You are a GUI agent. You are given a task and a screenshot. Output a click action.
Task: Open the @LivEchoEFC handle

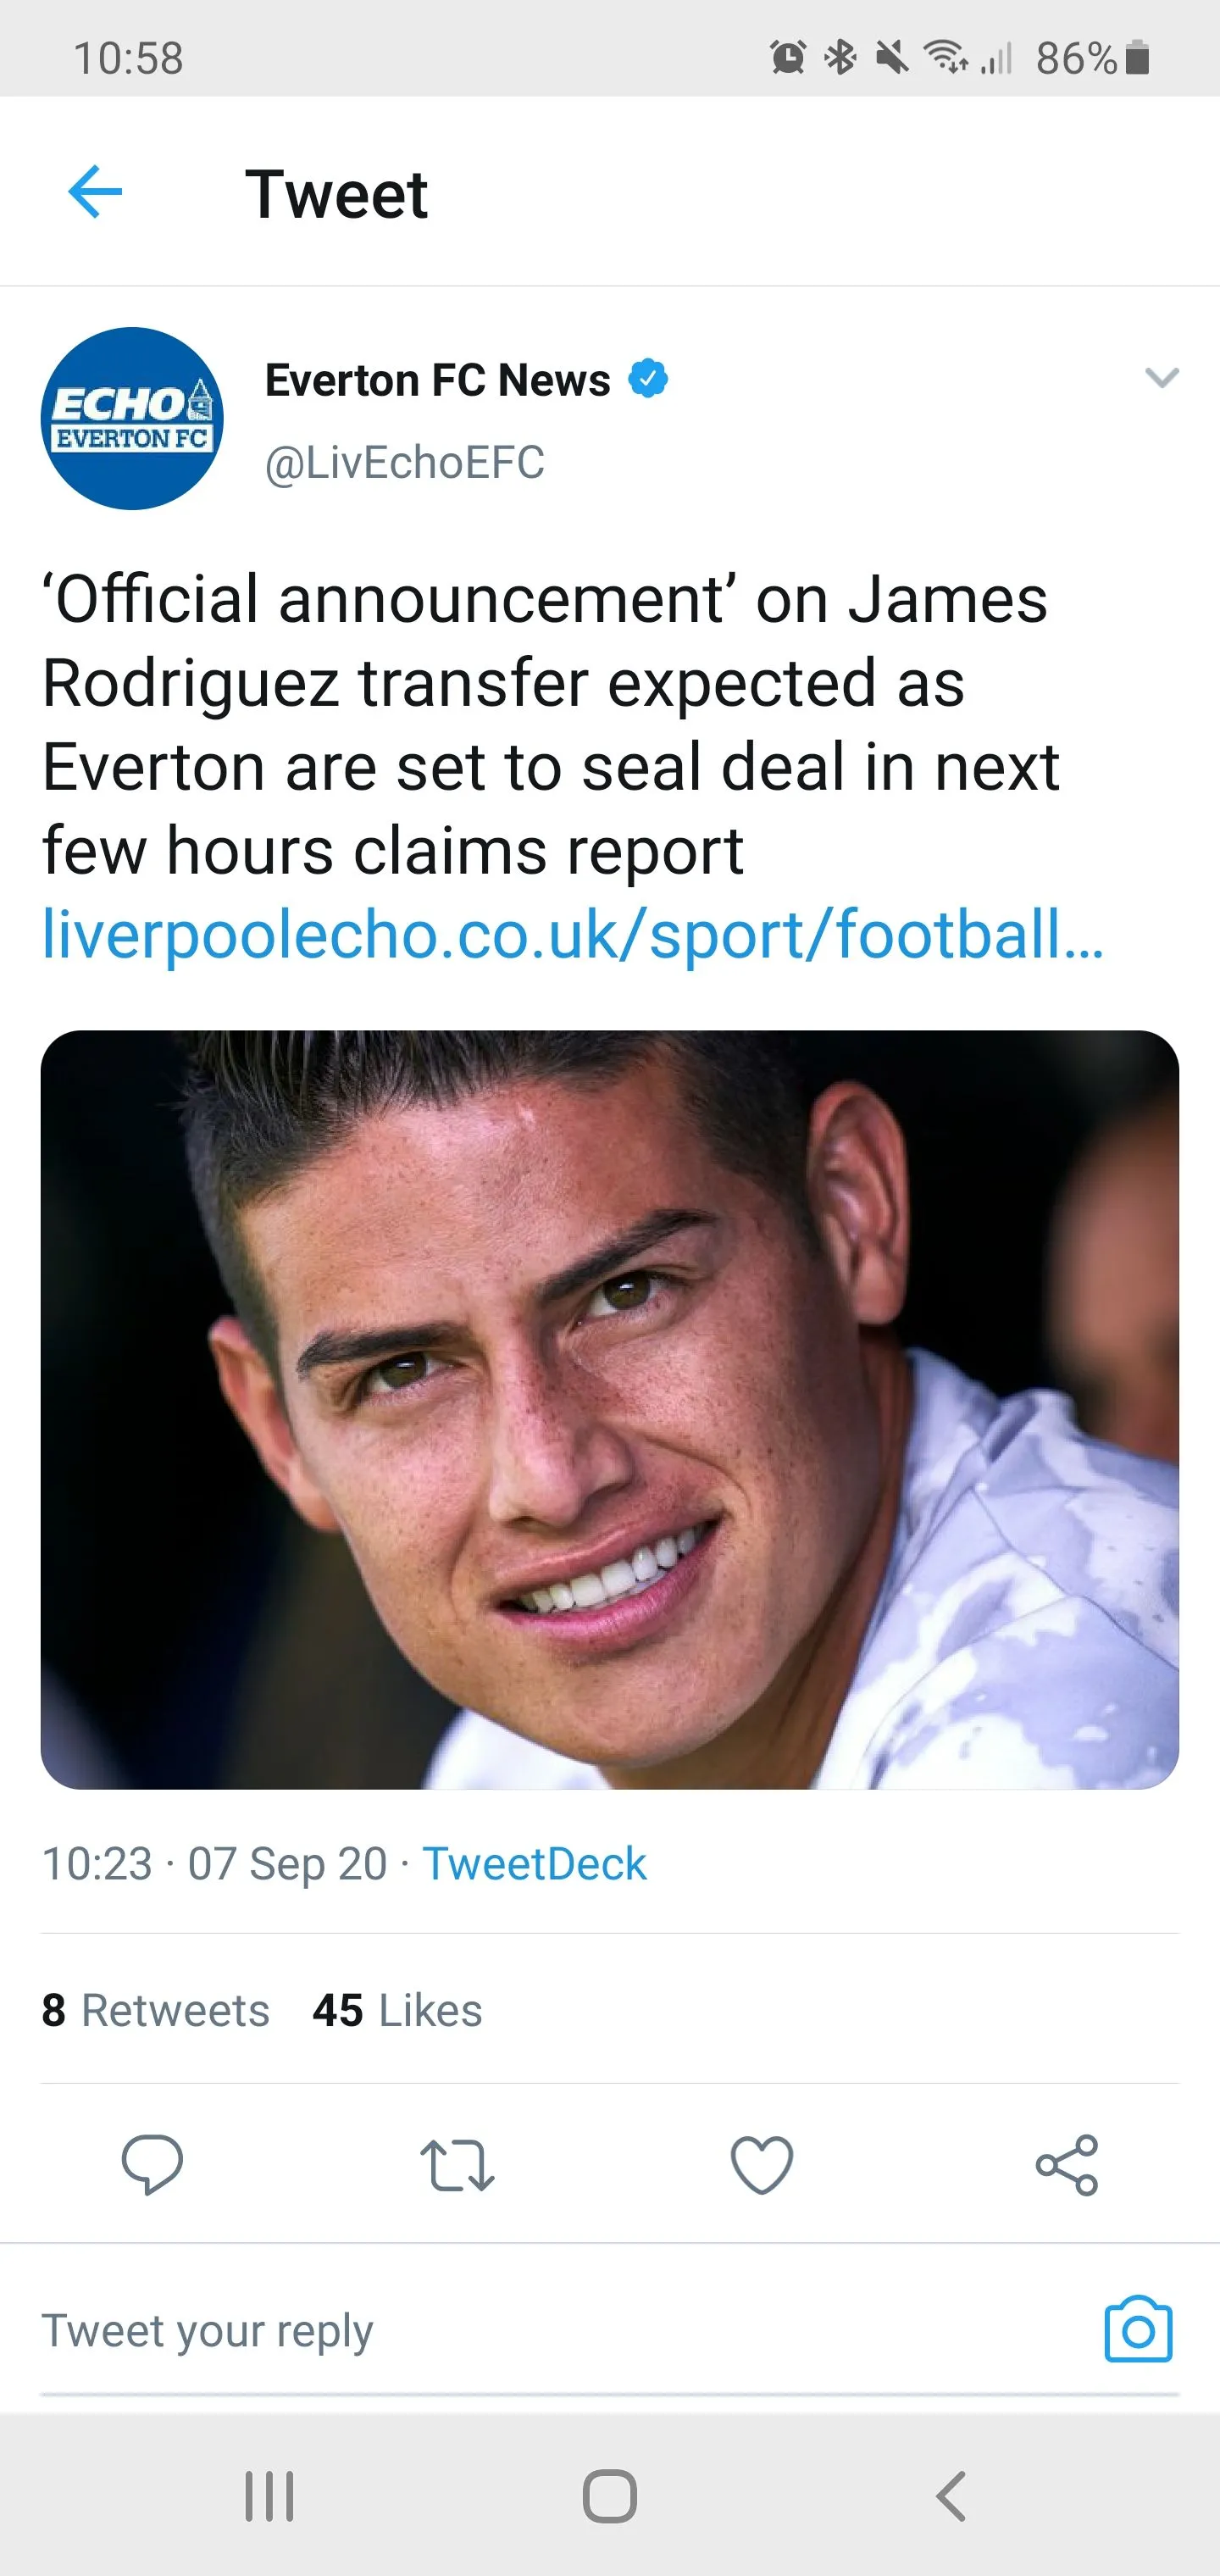point(405,463)
